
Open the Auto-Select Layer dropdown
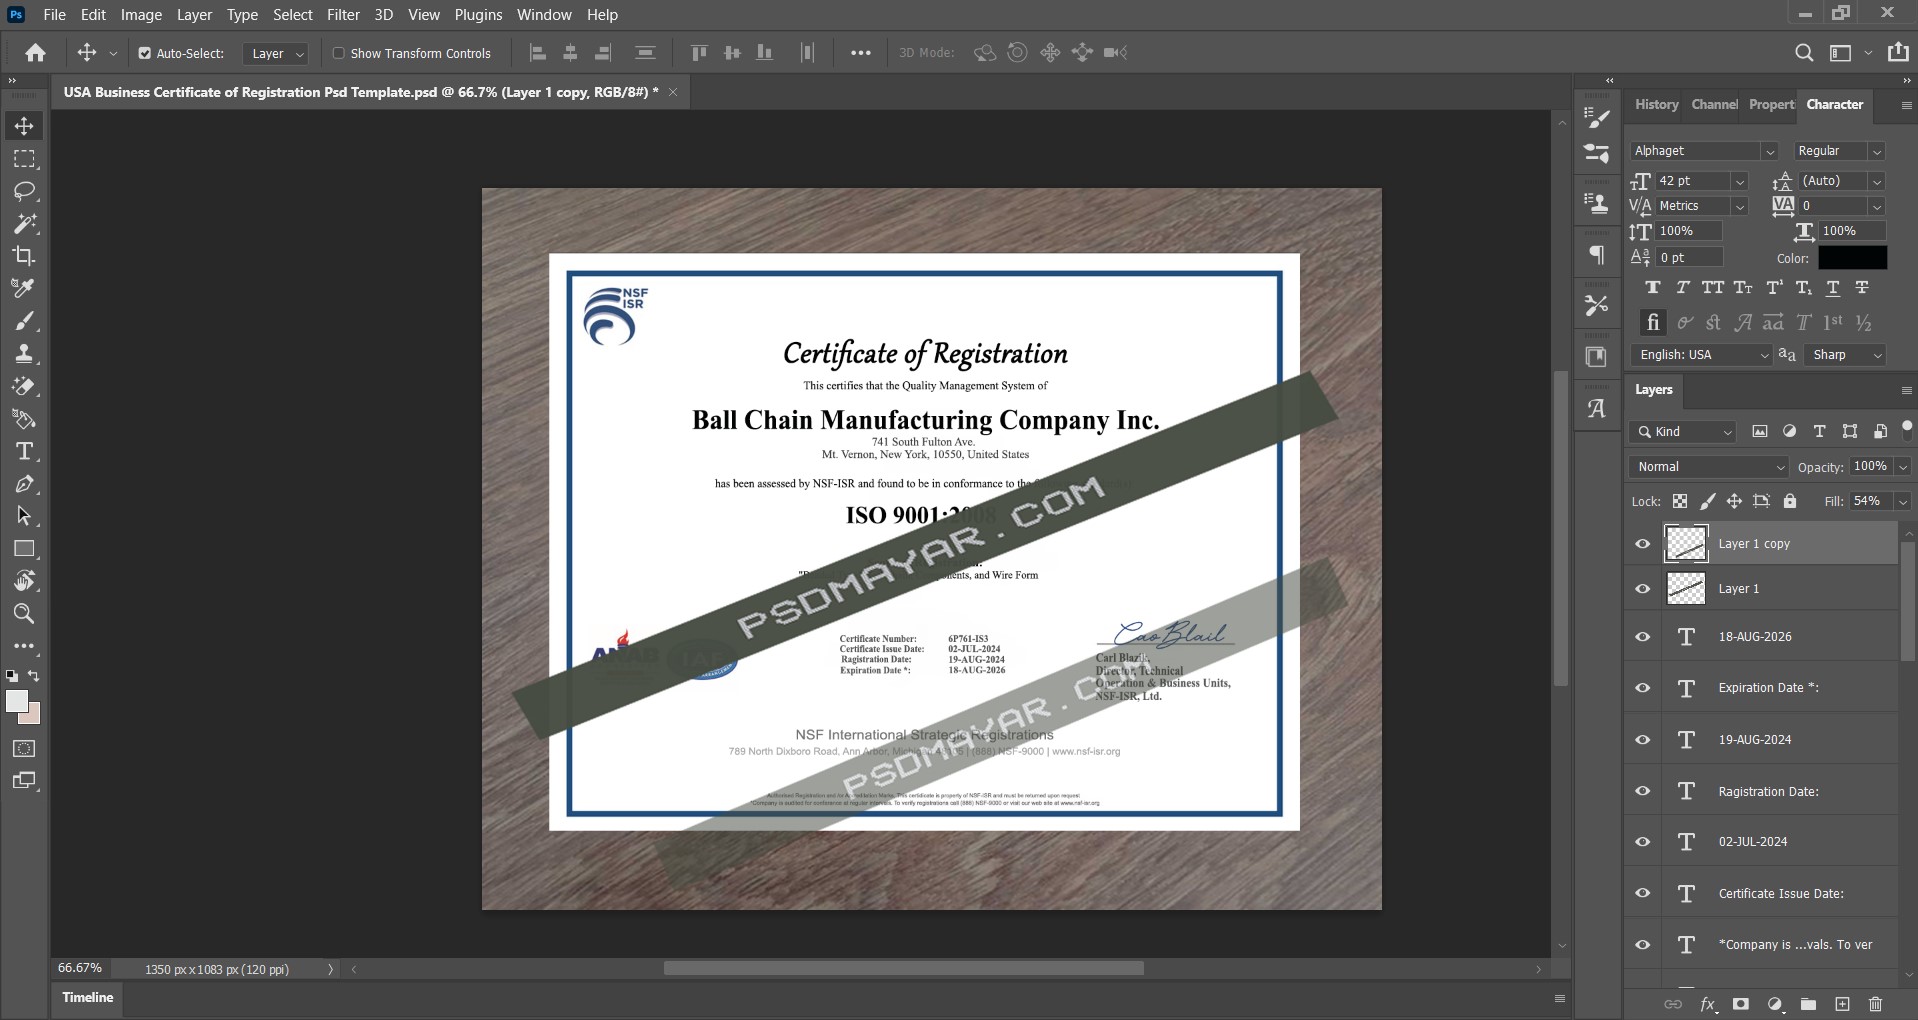tap(276, 53)
